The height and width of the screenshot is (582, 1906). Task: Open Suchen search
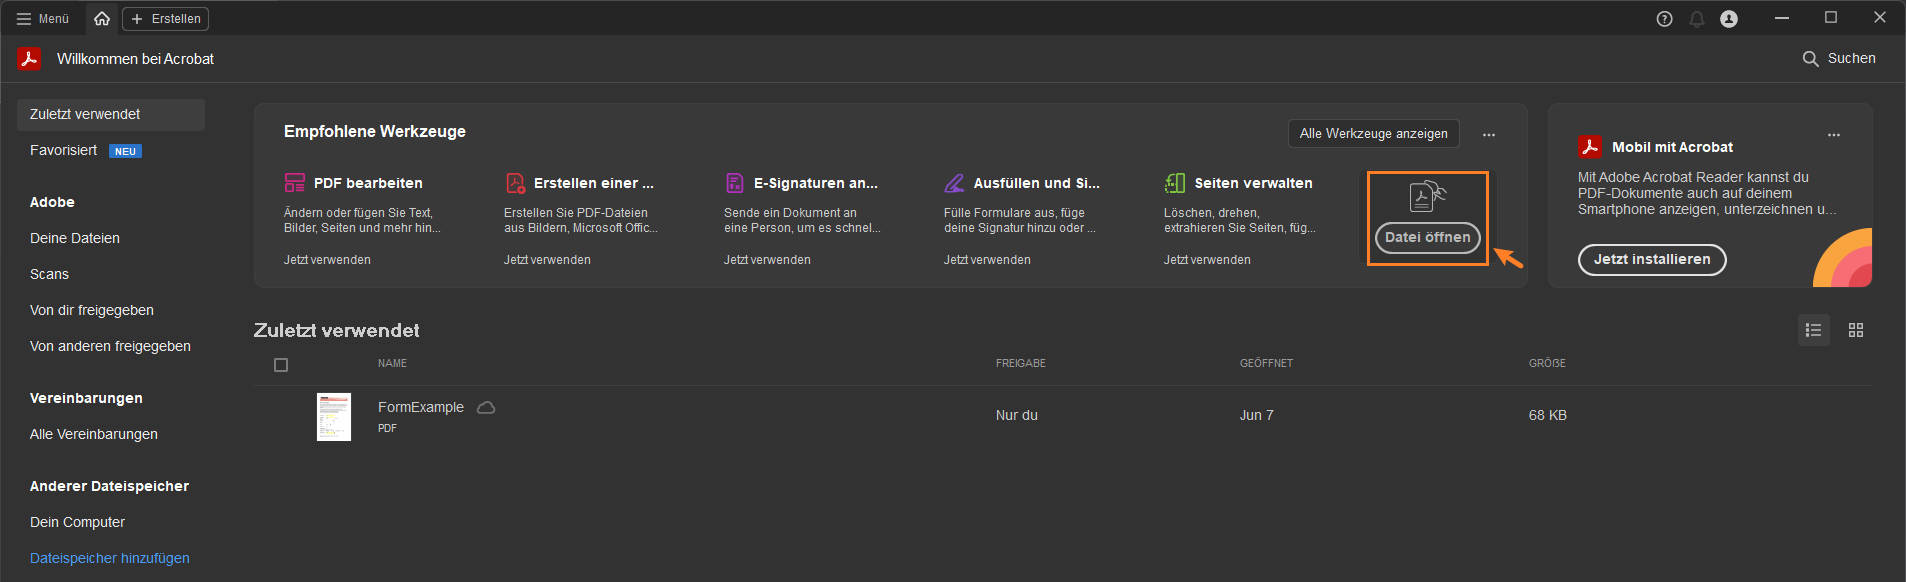pyautogui.click(x=1839, y=59)
